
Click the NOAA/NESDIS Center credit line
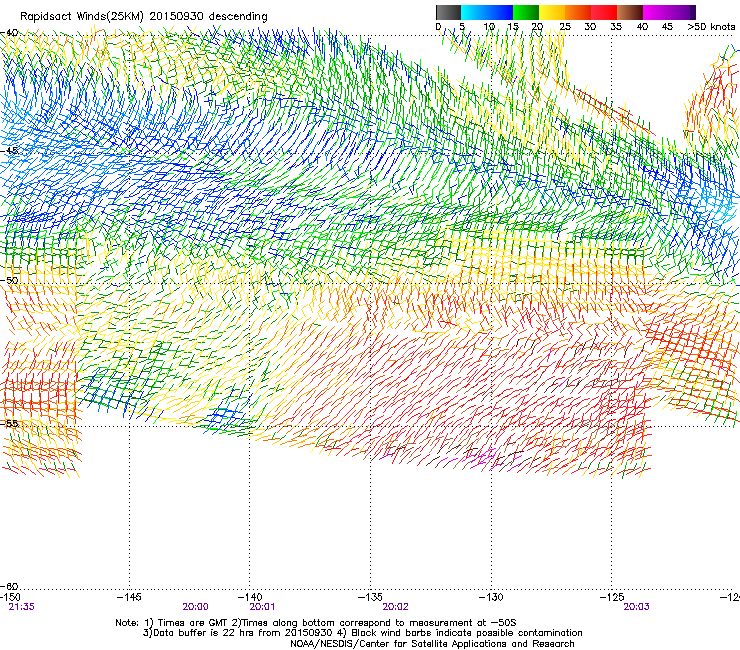[x=432, y=644]
